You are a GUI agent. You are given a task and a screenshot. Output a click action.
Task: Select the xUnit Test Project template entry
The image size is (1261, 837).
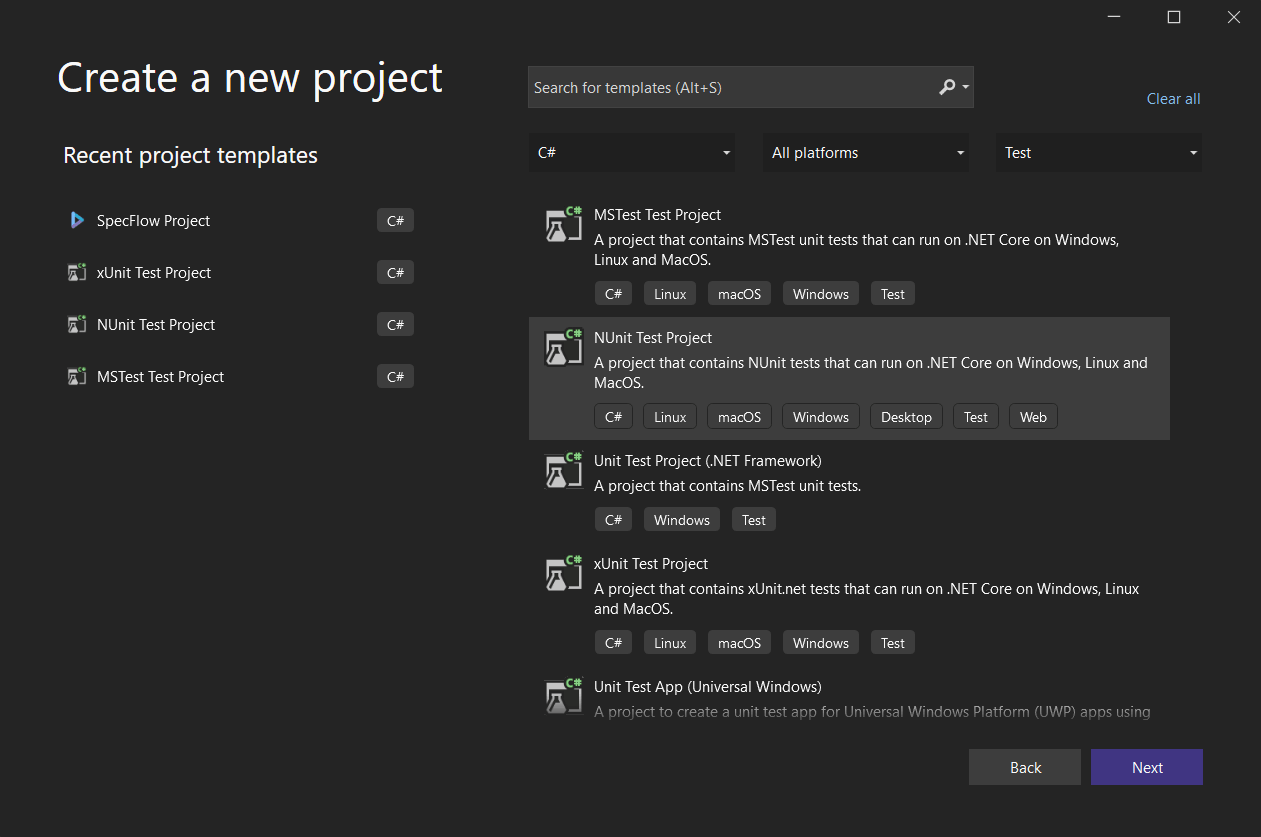coord(849,600)
